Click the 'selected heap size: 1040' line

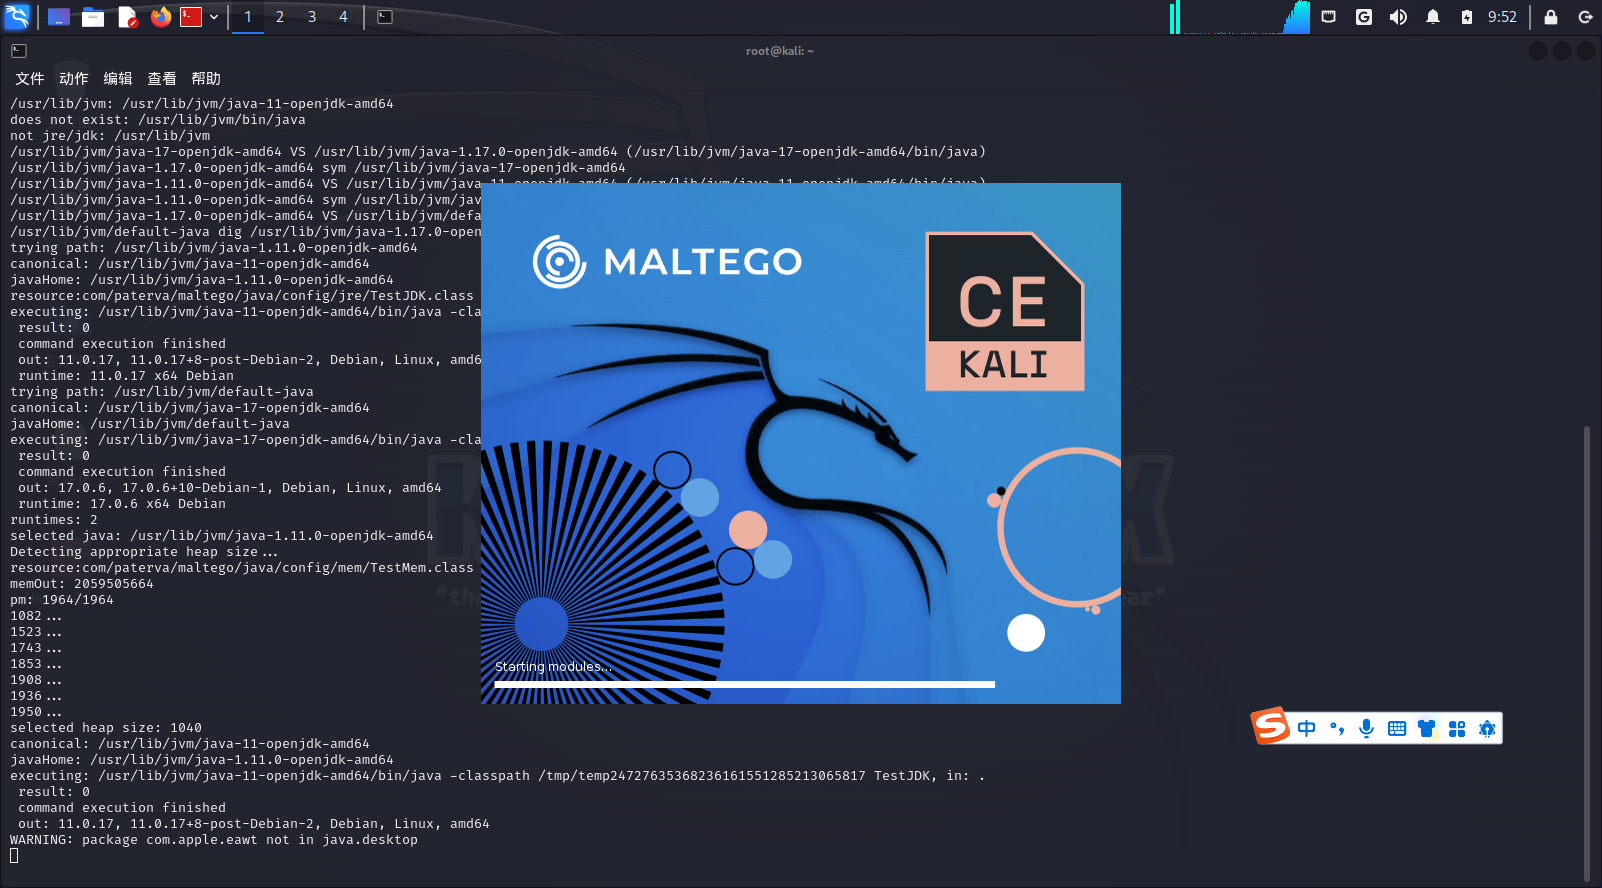(106, 728)
